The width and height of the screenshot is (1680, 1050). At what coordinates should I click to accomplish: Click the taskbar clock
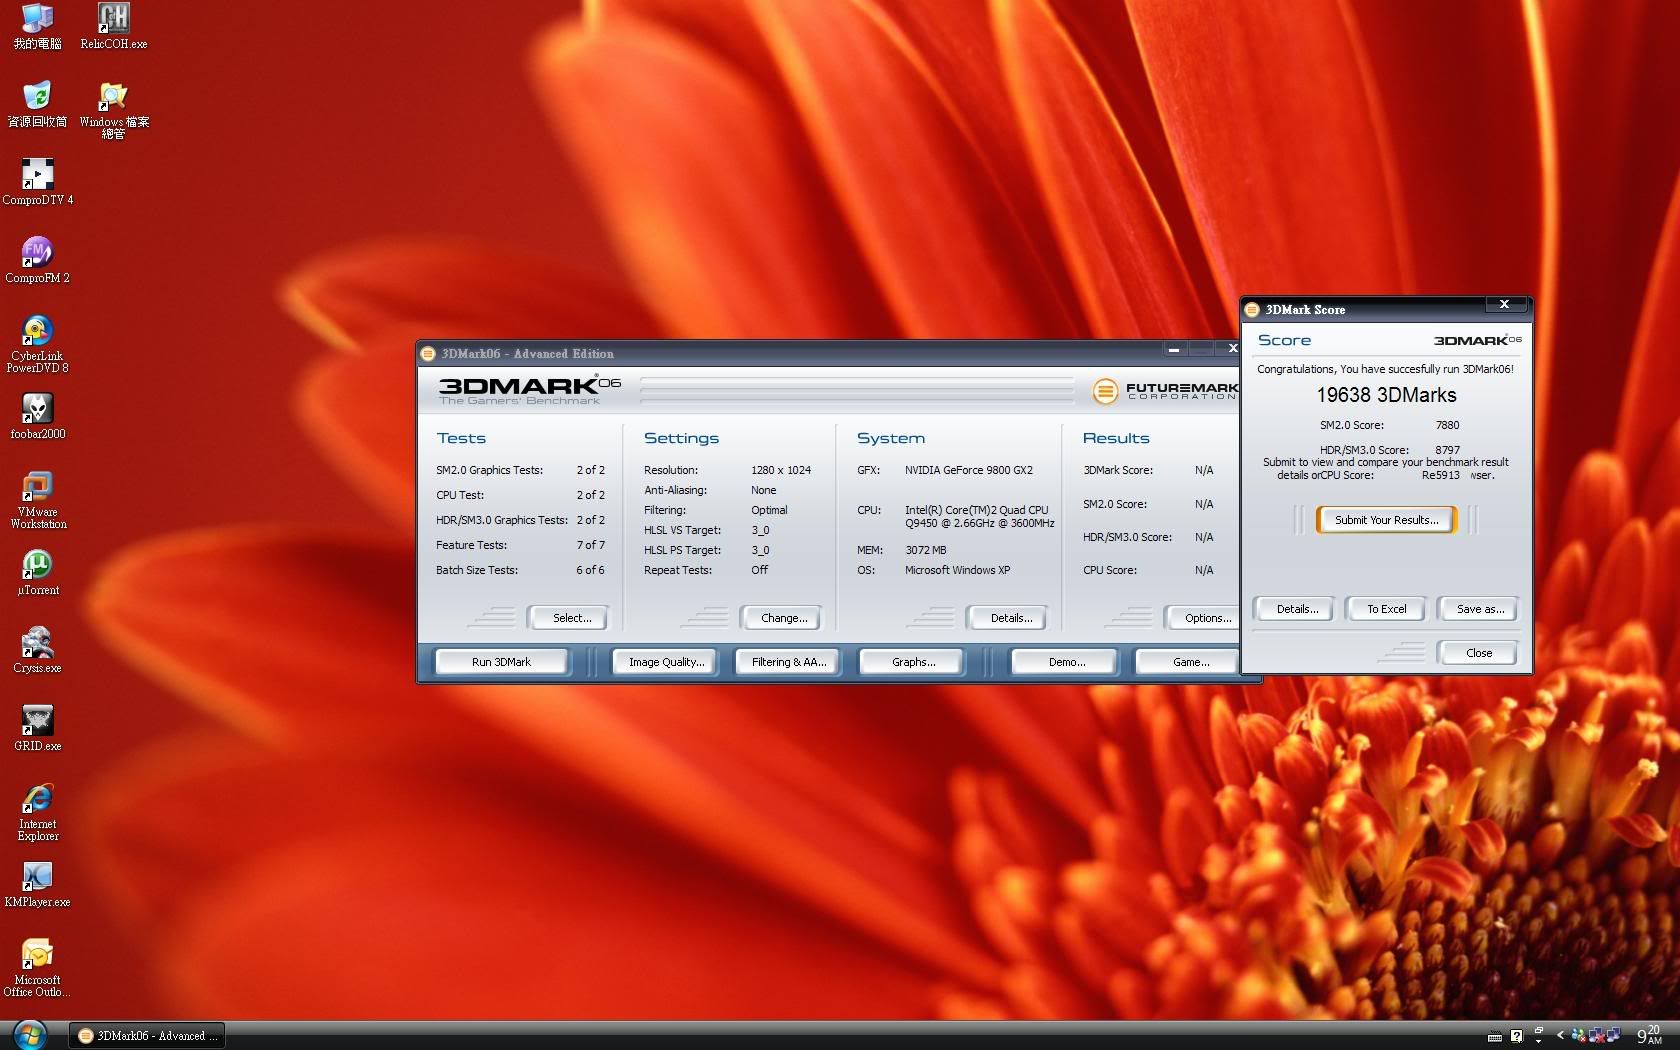click(x=1649, y=1035)
